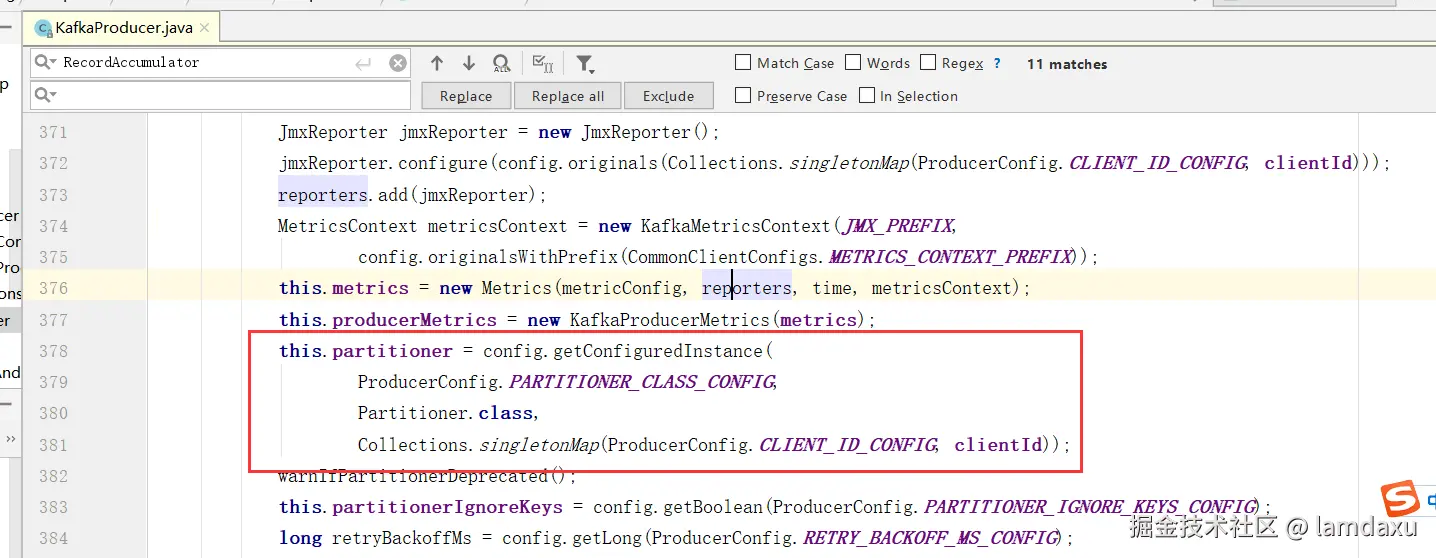Click line number 378 in gutter
Image resolution: width=1436 pixels, height=558 pixels.
click(x=53, y=351)
